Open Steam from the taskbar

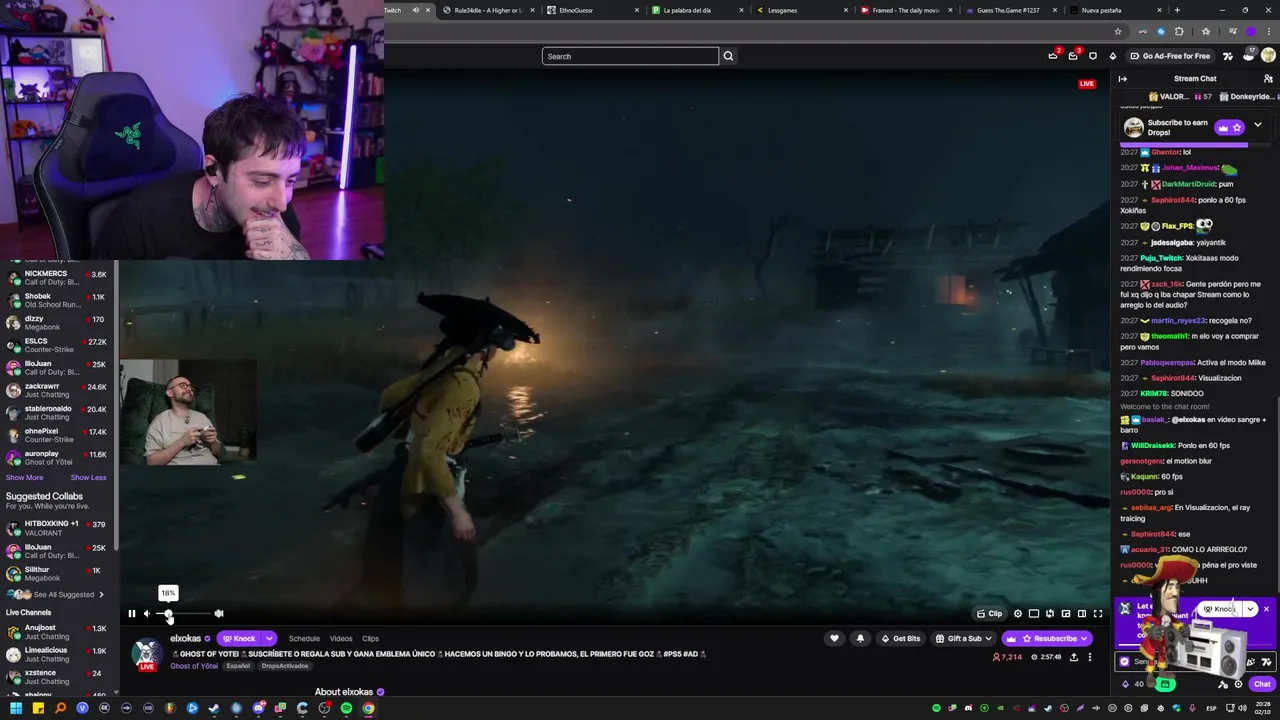pos(214,708)
